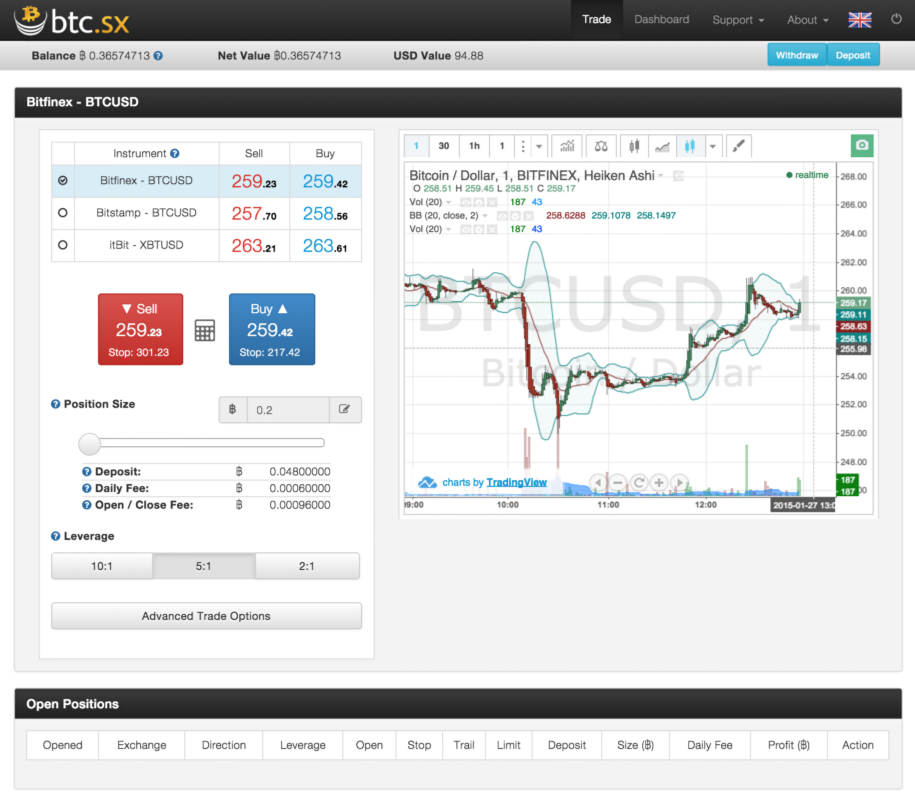Zoom in the chart with plus button

tap(659, 483)
